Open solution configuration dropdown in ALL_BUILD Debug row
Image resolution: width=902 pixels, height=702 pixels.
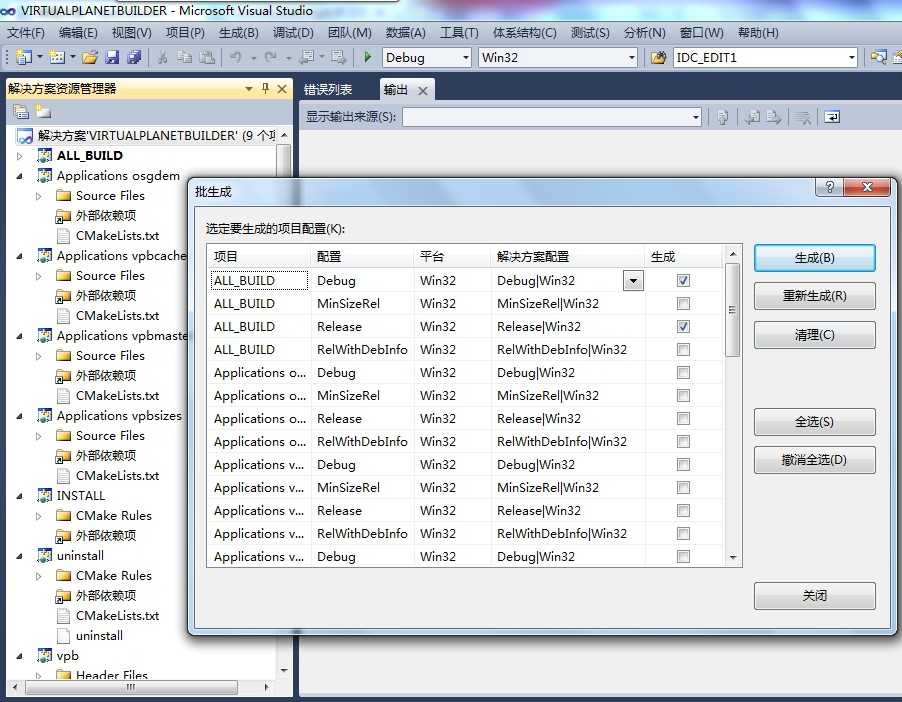[633, 281]
